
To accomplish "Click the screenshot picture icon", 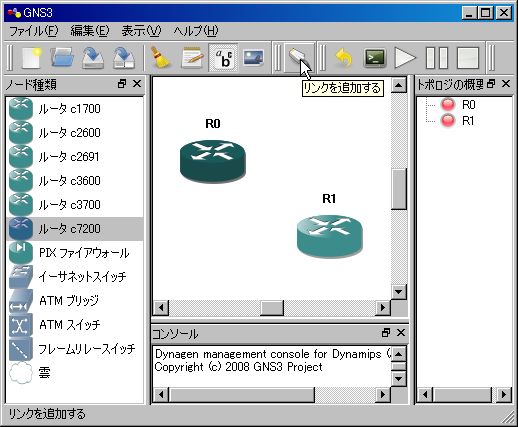I will 253,58.
